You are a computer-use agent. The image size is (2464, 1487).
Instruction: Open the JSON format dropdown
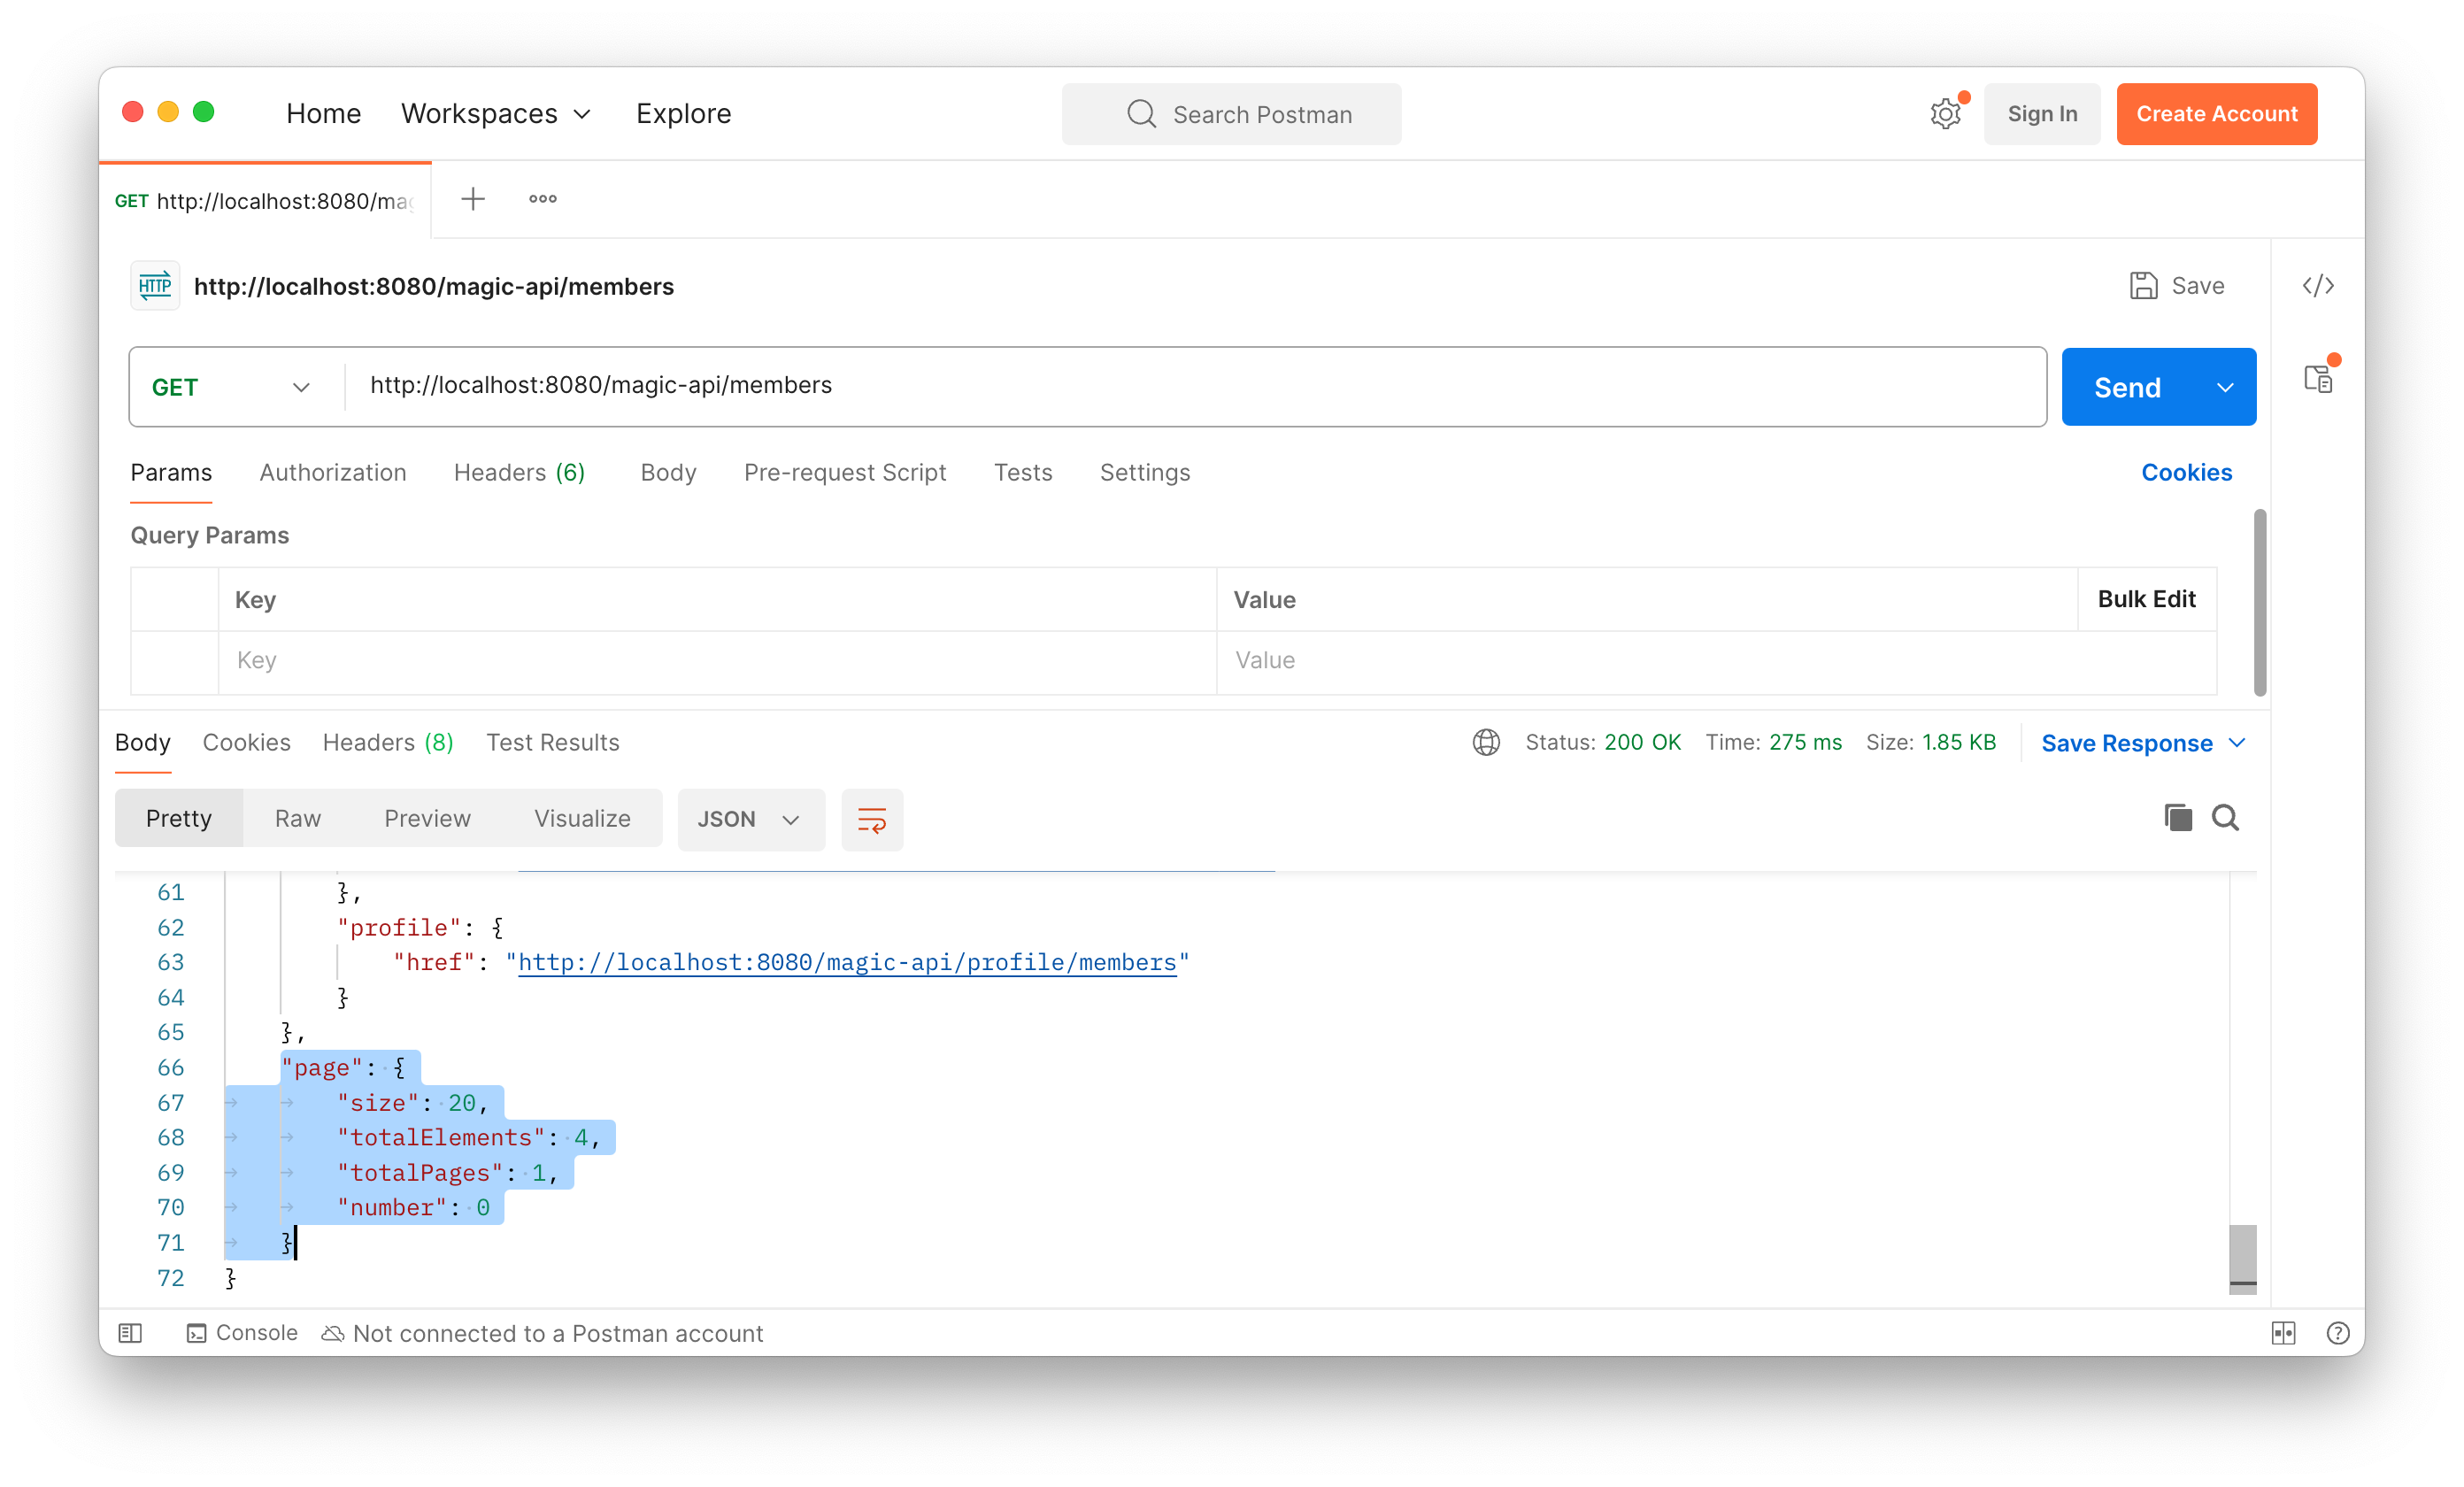(x=750, y=820)
